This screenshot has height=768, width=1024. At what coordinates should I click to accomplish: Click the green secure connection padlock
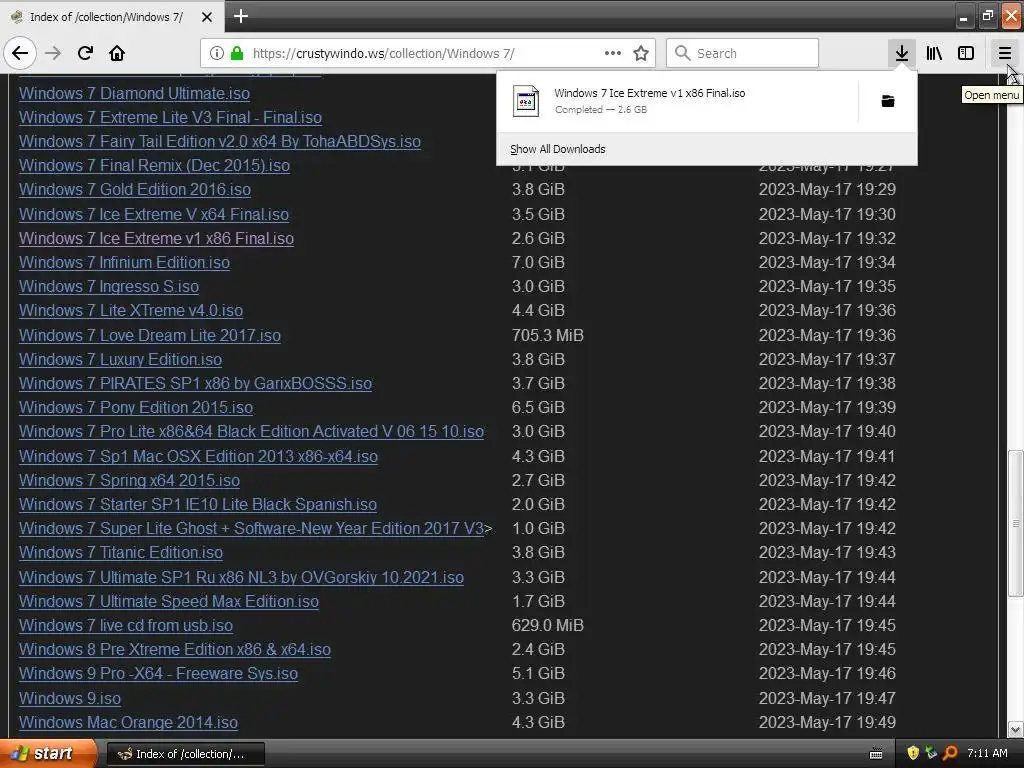237,53
